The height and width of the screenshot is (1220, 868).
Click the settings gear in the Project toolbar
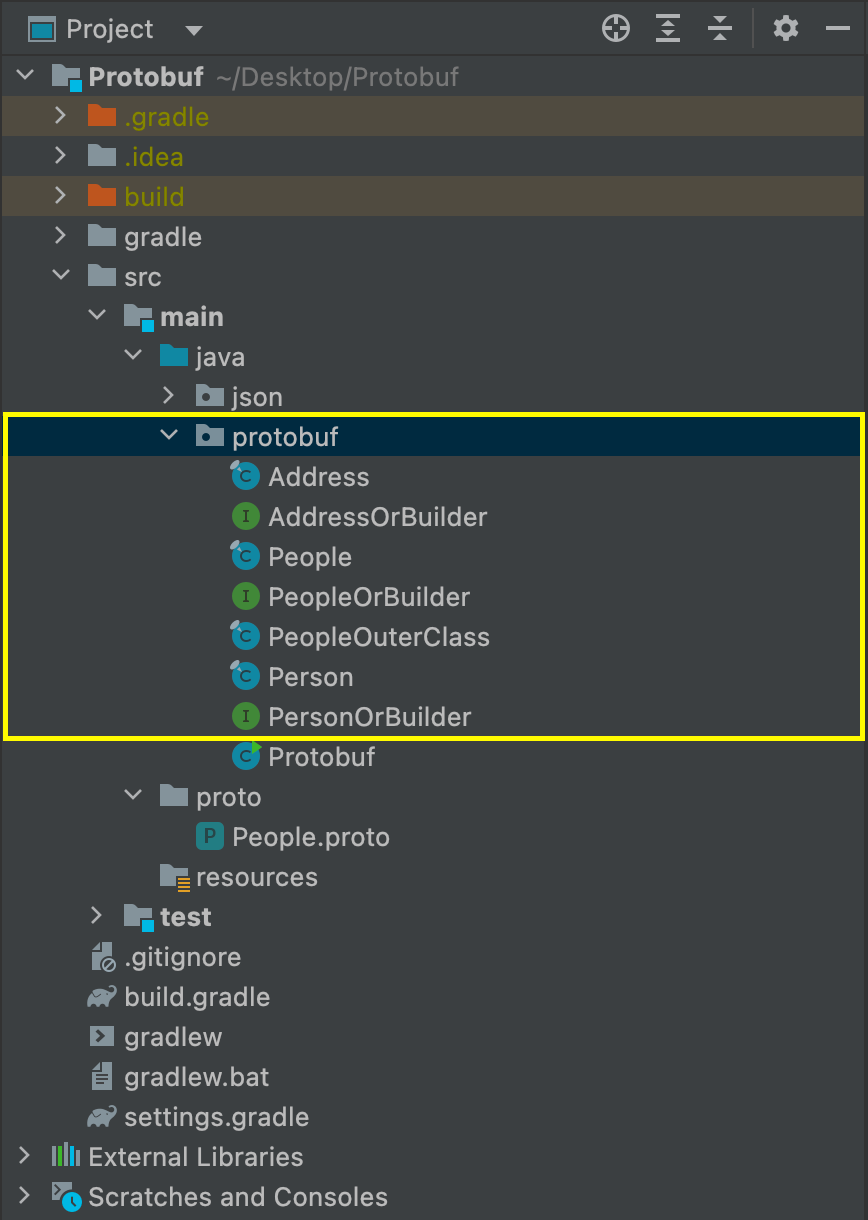pyautogui.click(x=786, y=28)
